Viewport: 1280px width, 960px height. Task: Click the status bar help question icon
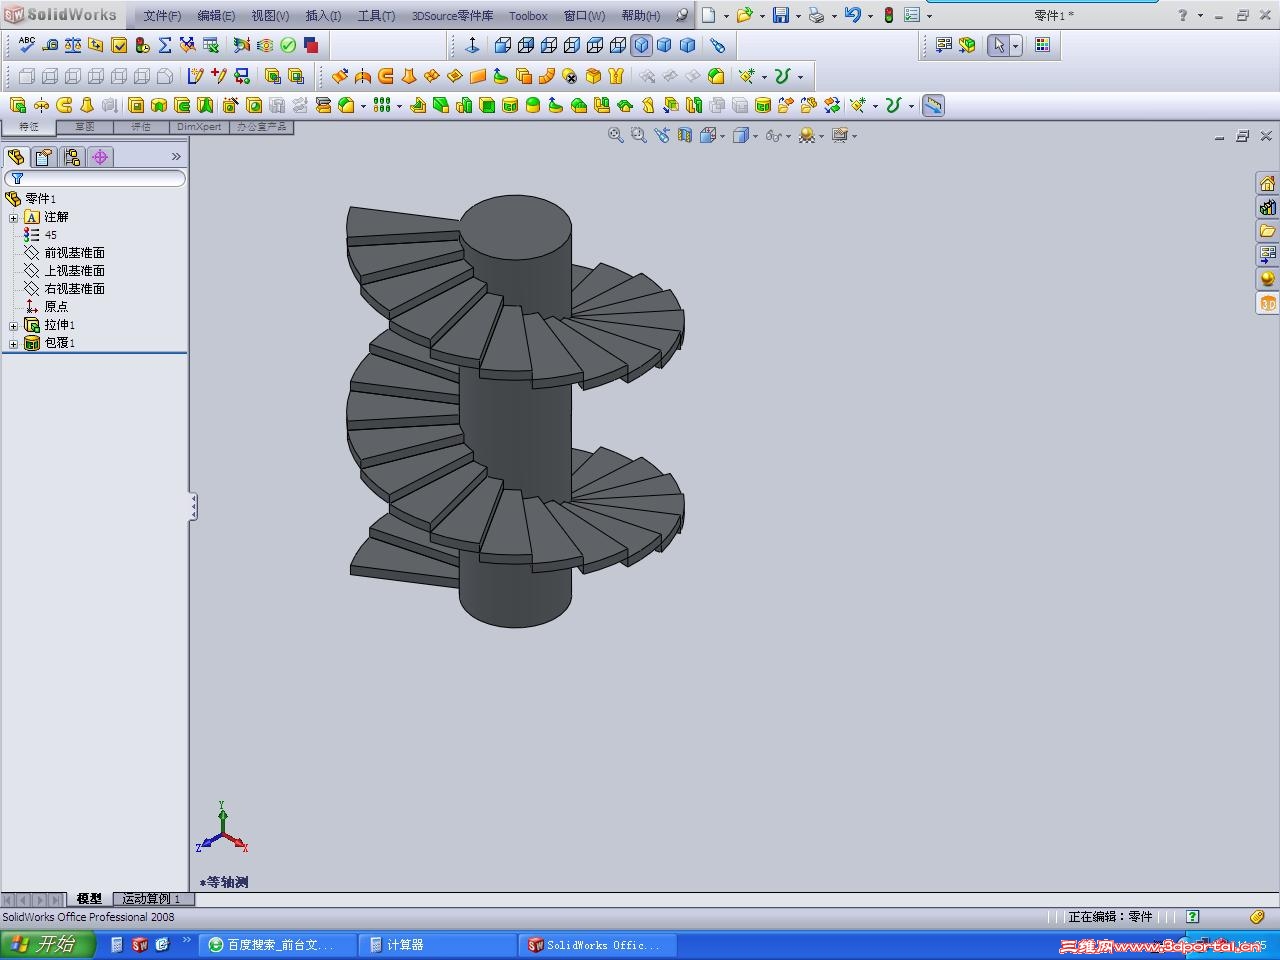(x=1192, y=916)
